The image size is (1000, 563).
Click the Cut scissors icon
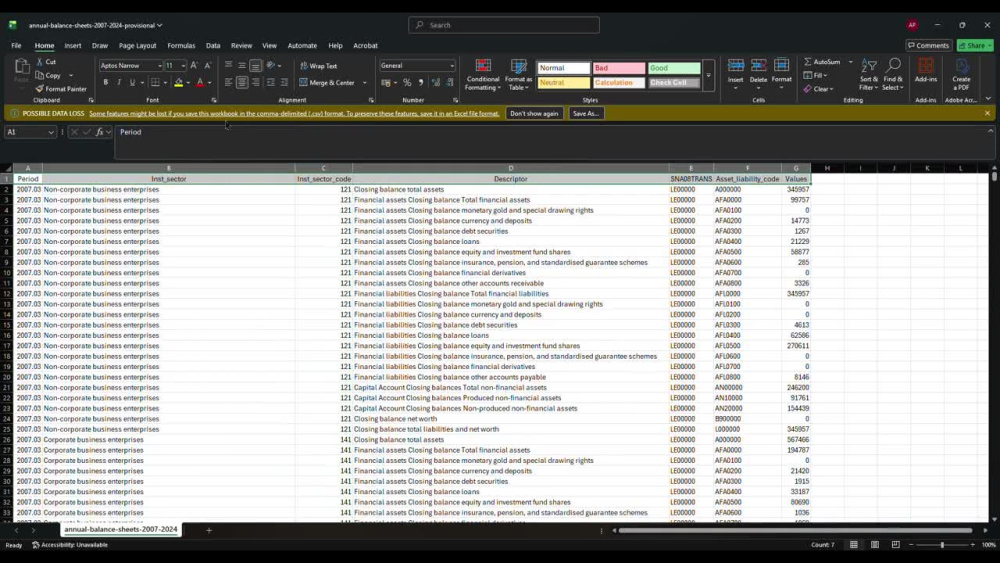pyautogui.click(x=40, y=62)
